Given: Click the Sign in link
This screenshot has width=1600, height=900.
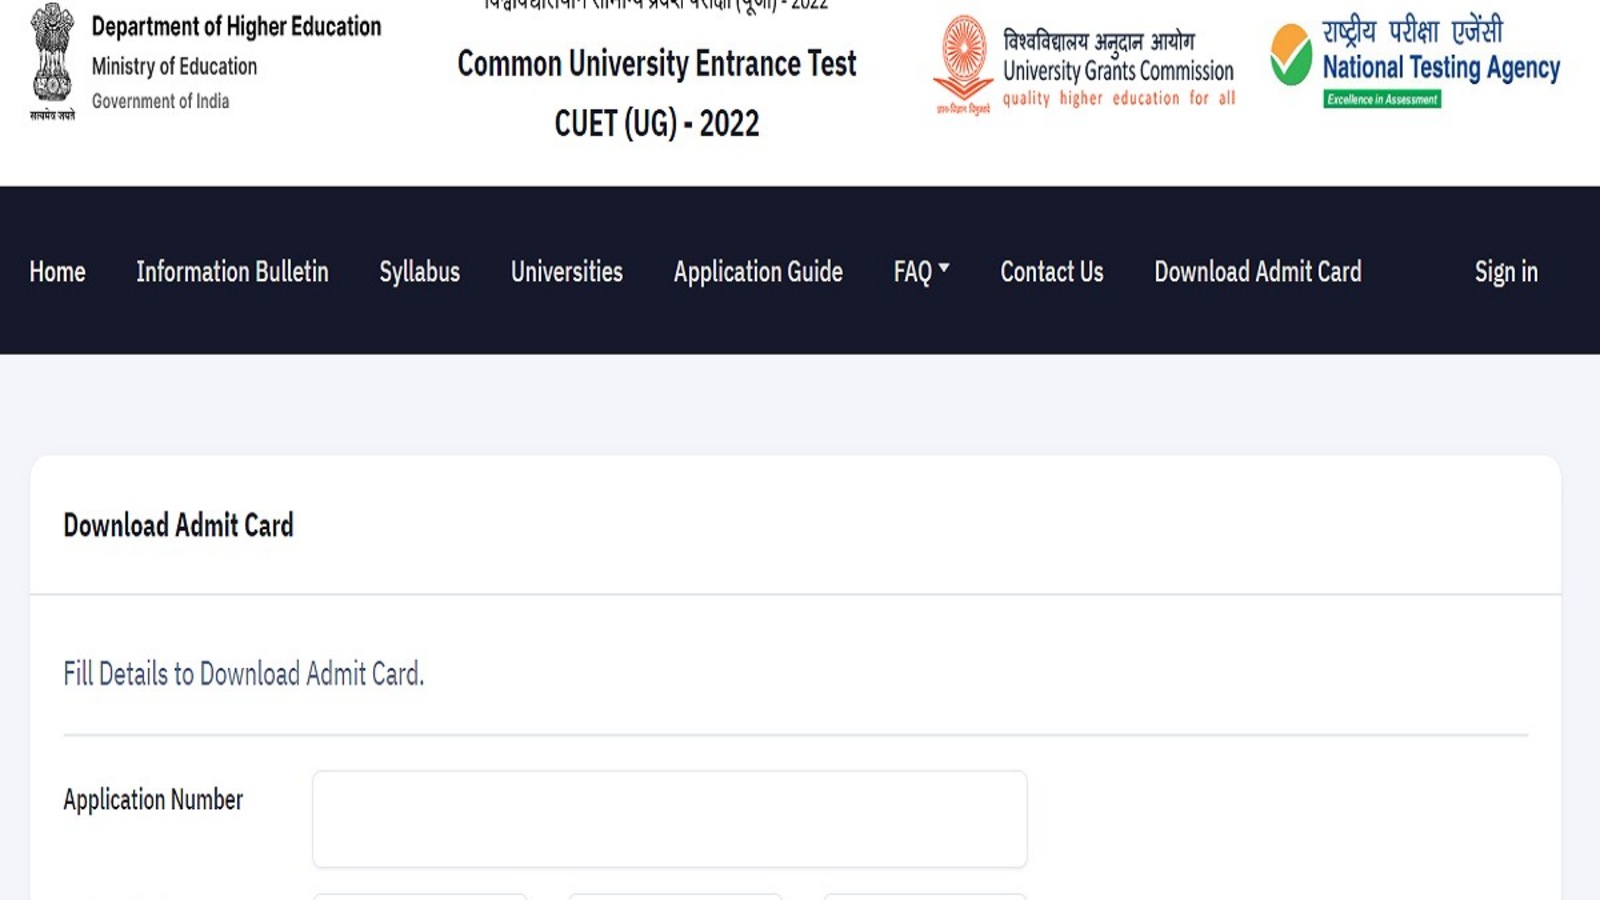Looking at the screenshot, I should (x=1506, y=272).
